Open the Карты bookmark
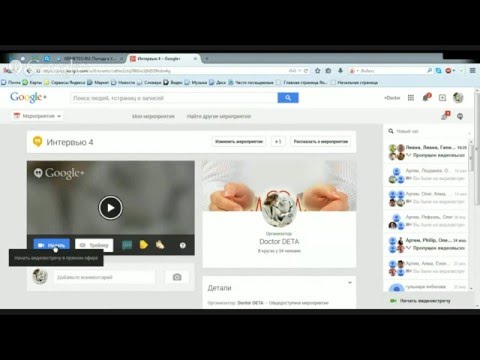480x360 pixels. click(x=32, y=82)
